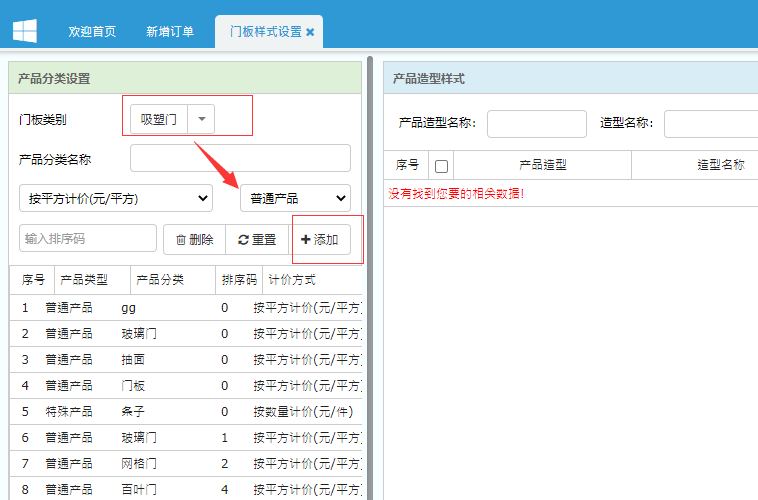Click the 产品造型样式 panel title
The image size is (758, 500).
tap(429, 78)
